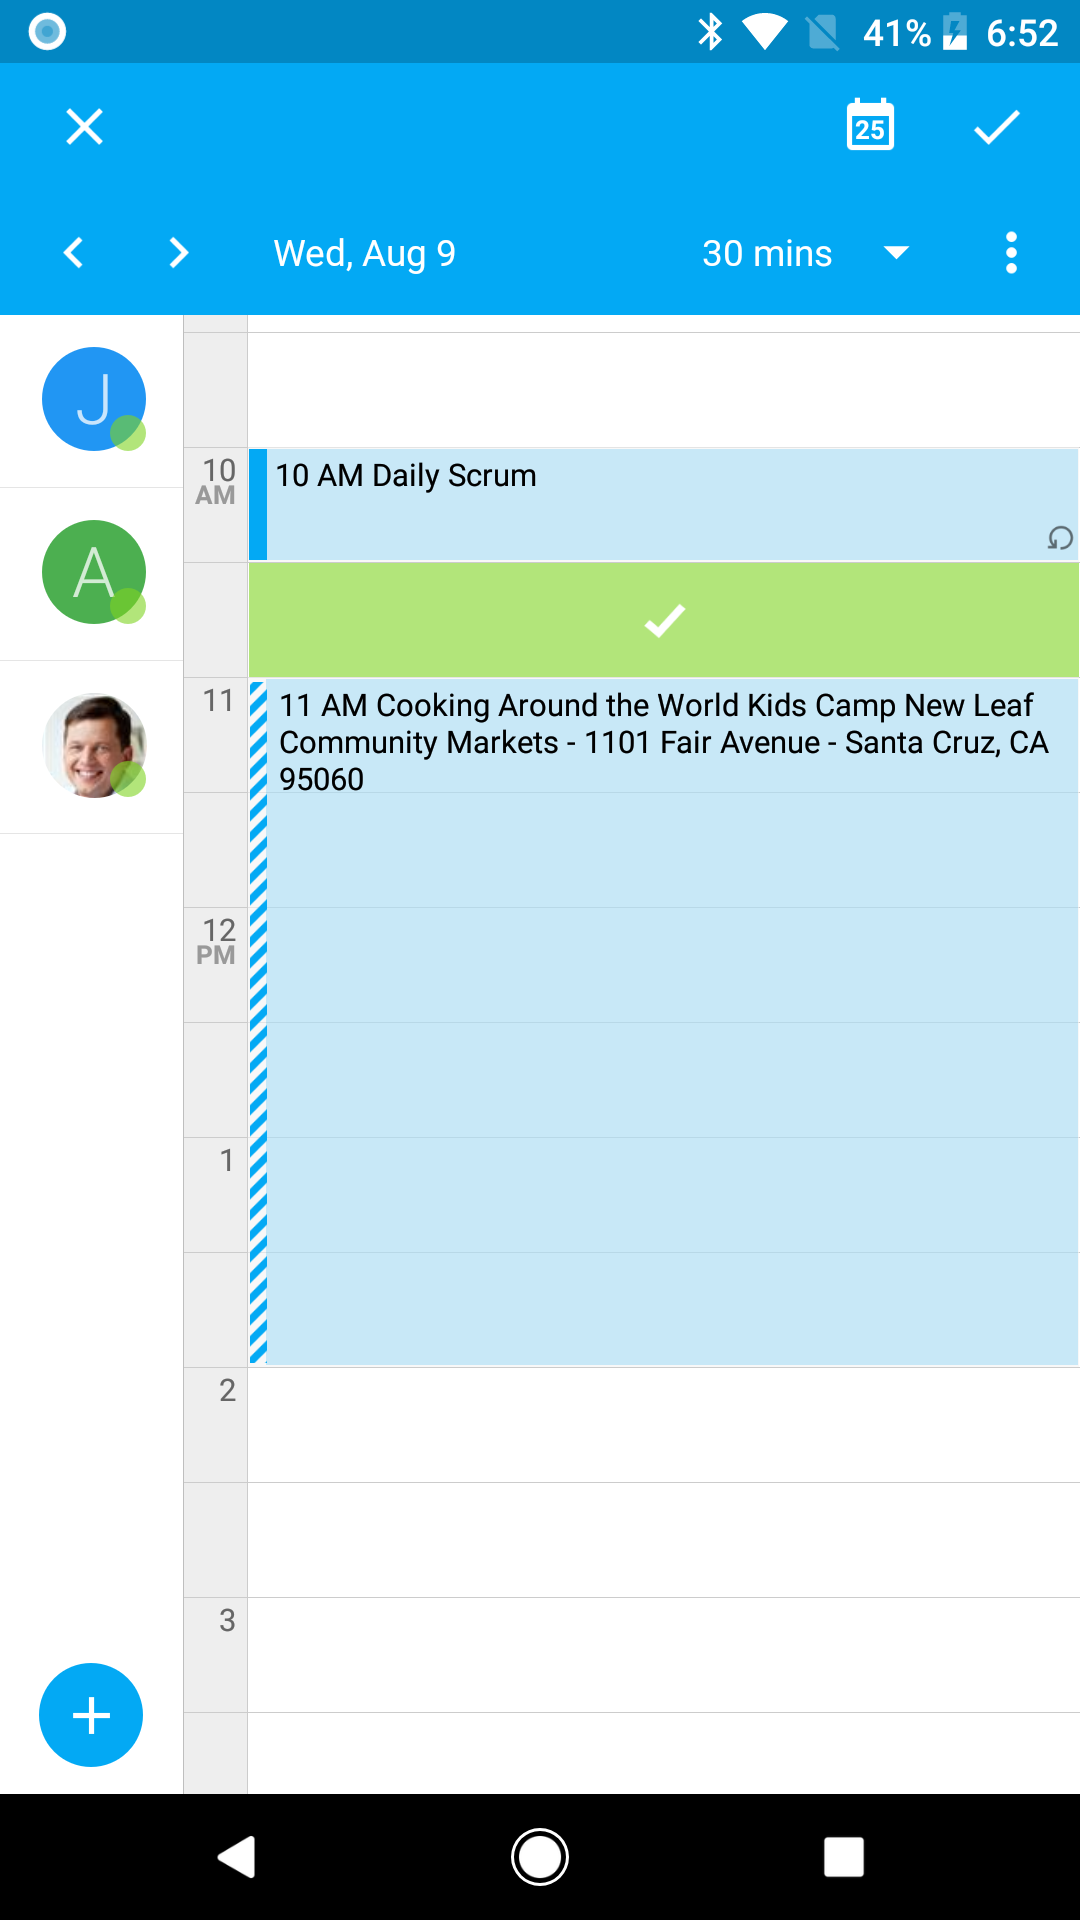Viewport: 1080px width, 1920px height.
Task: Tap Android back navigation button
Action: pos(237,1857)
